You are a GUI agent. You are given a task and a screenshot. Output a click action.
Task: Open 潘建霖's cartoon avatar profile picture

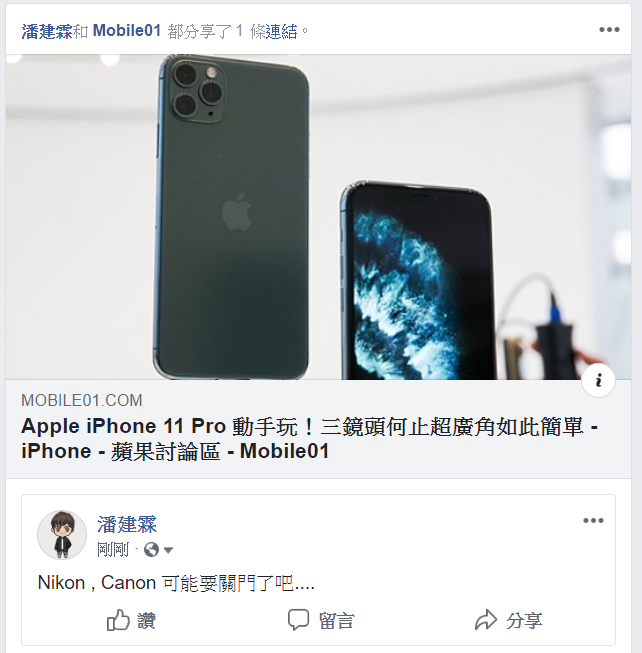pyautogui.click(x=62, y=535)
